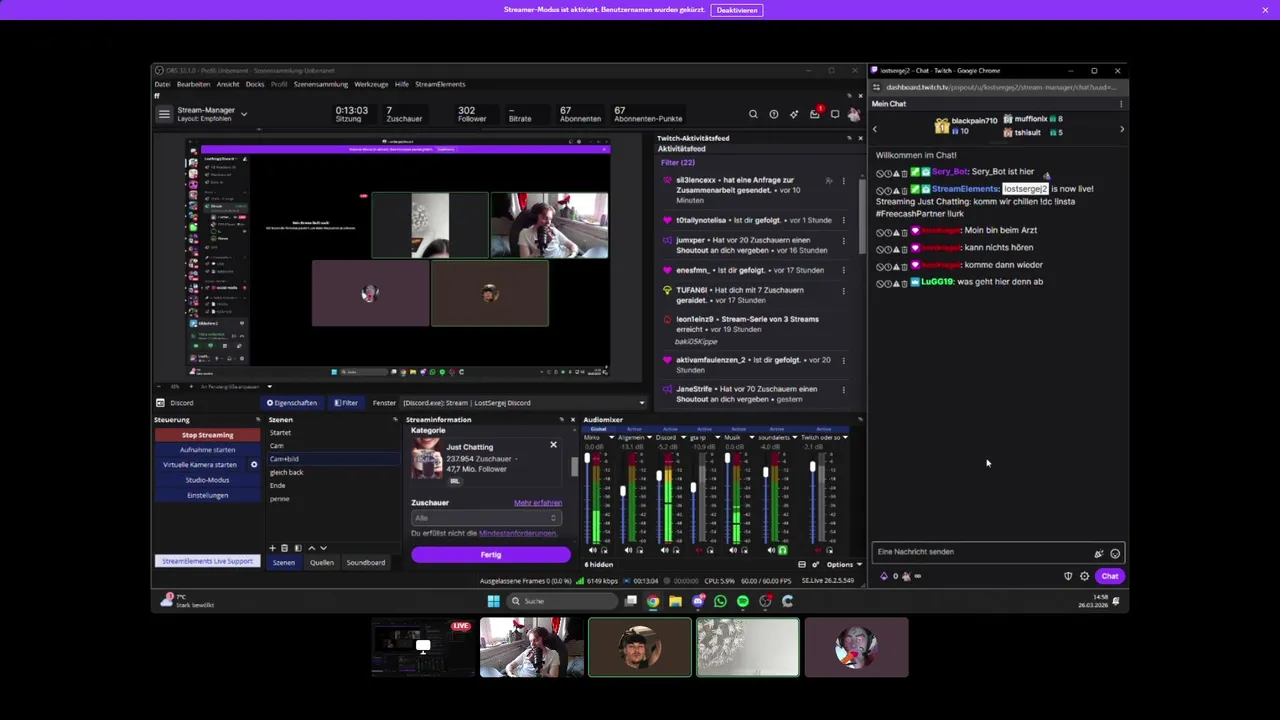Click the search icon in Stream-Manager header
The width and height of the screenshot is (1280, 720).
click(753, 114)
